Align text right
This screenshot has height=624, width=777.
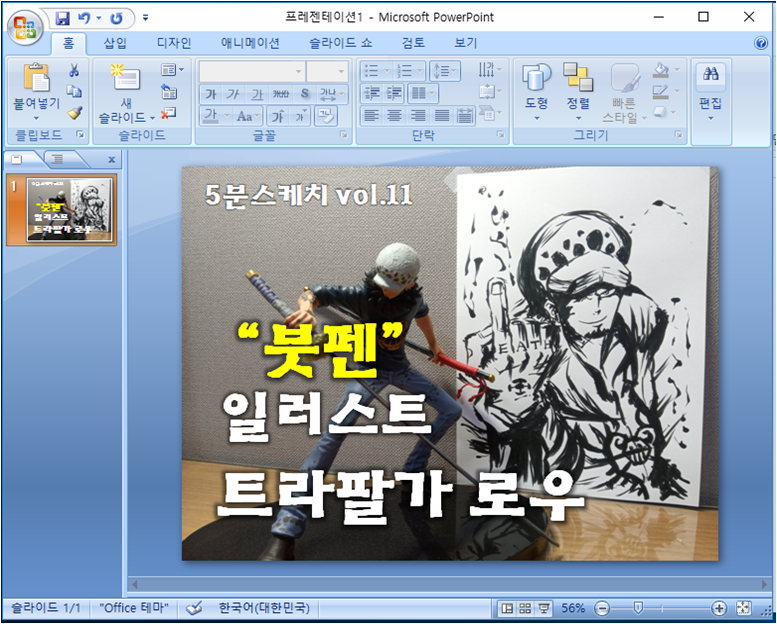click(x=418, y=116)
